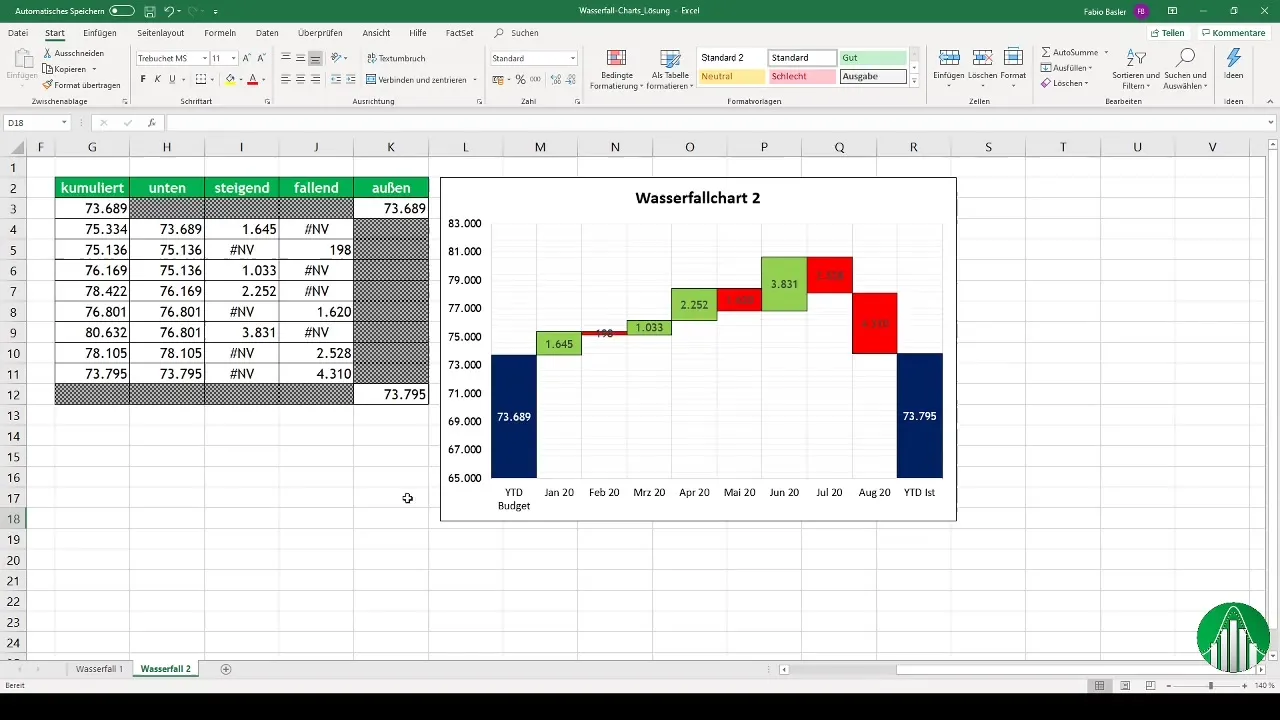Image resolution: width=1280 pixels, height=720 pixels.
Task: Toggle underline U formatting
Action: (172, 79)
